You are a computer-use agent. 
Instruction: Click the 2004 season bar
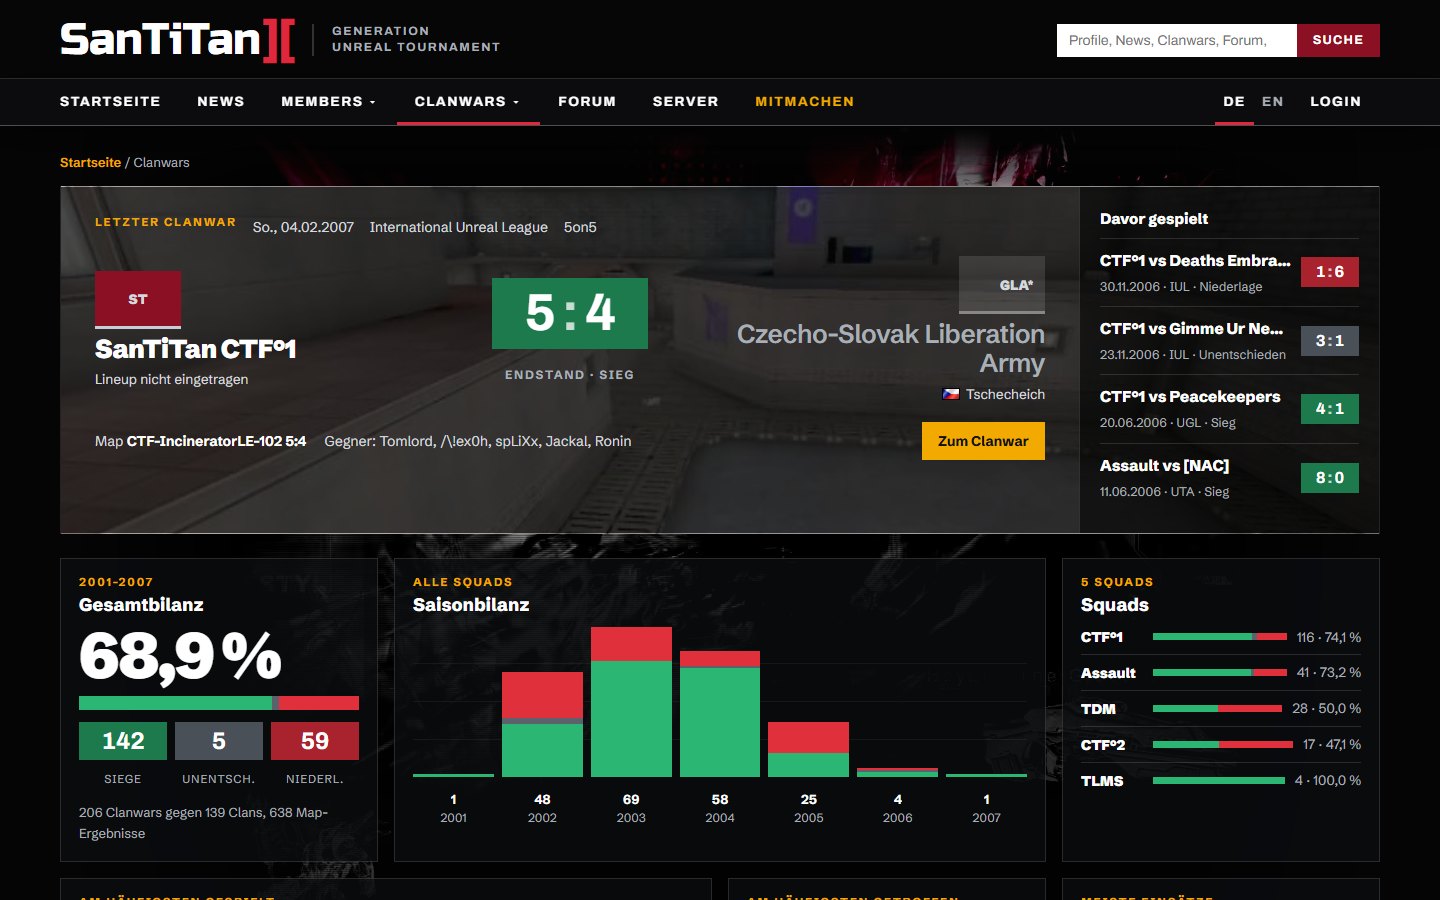(x=720, y=714)
